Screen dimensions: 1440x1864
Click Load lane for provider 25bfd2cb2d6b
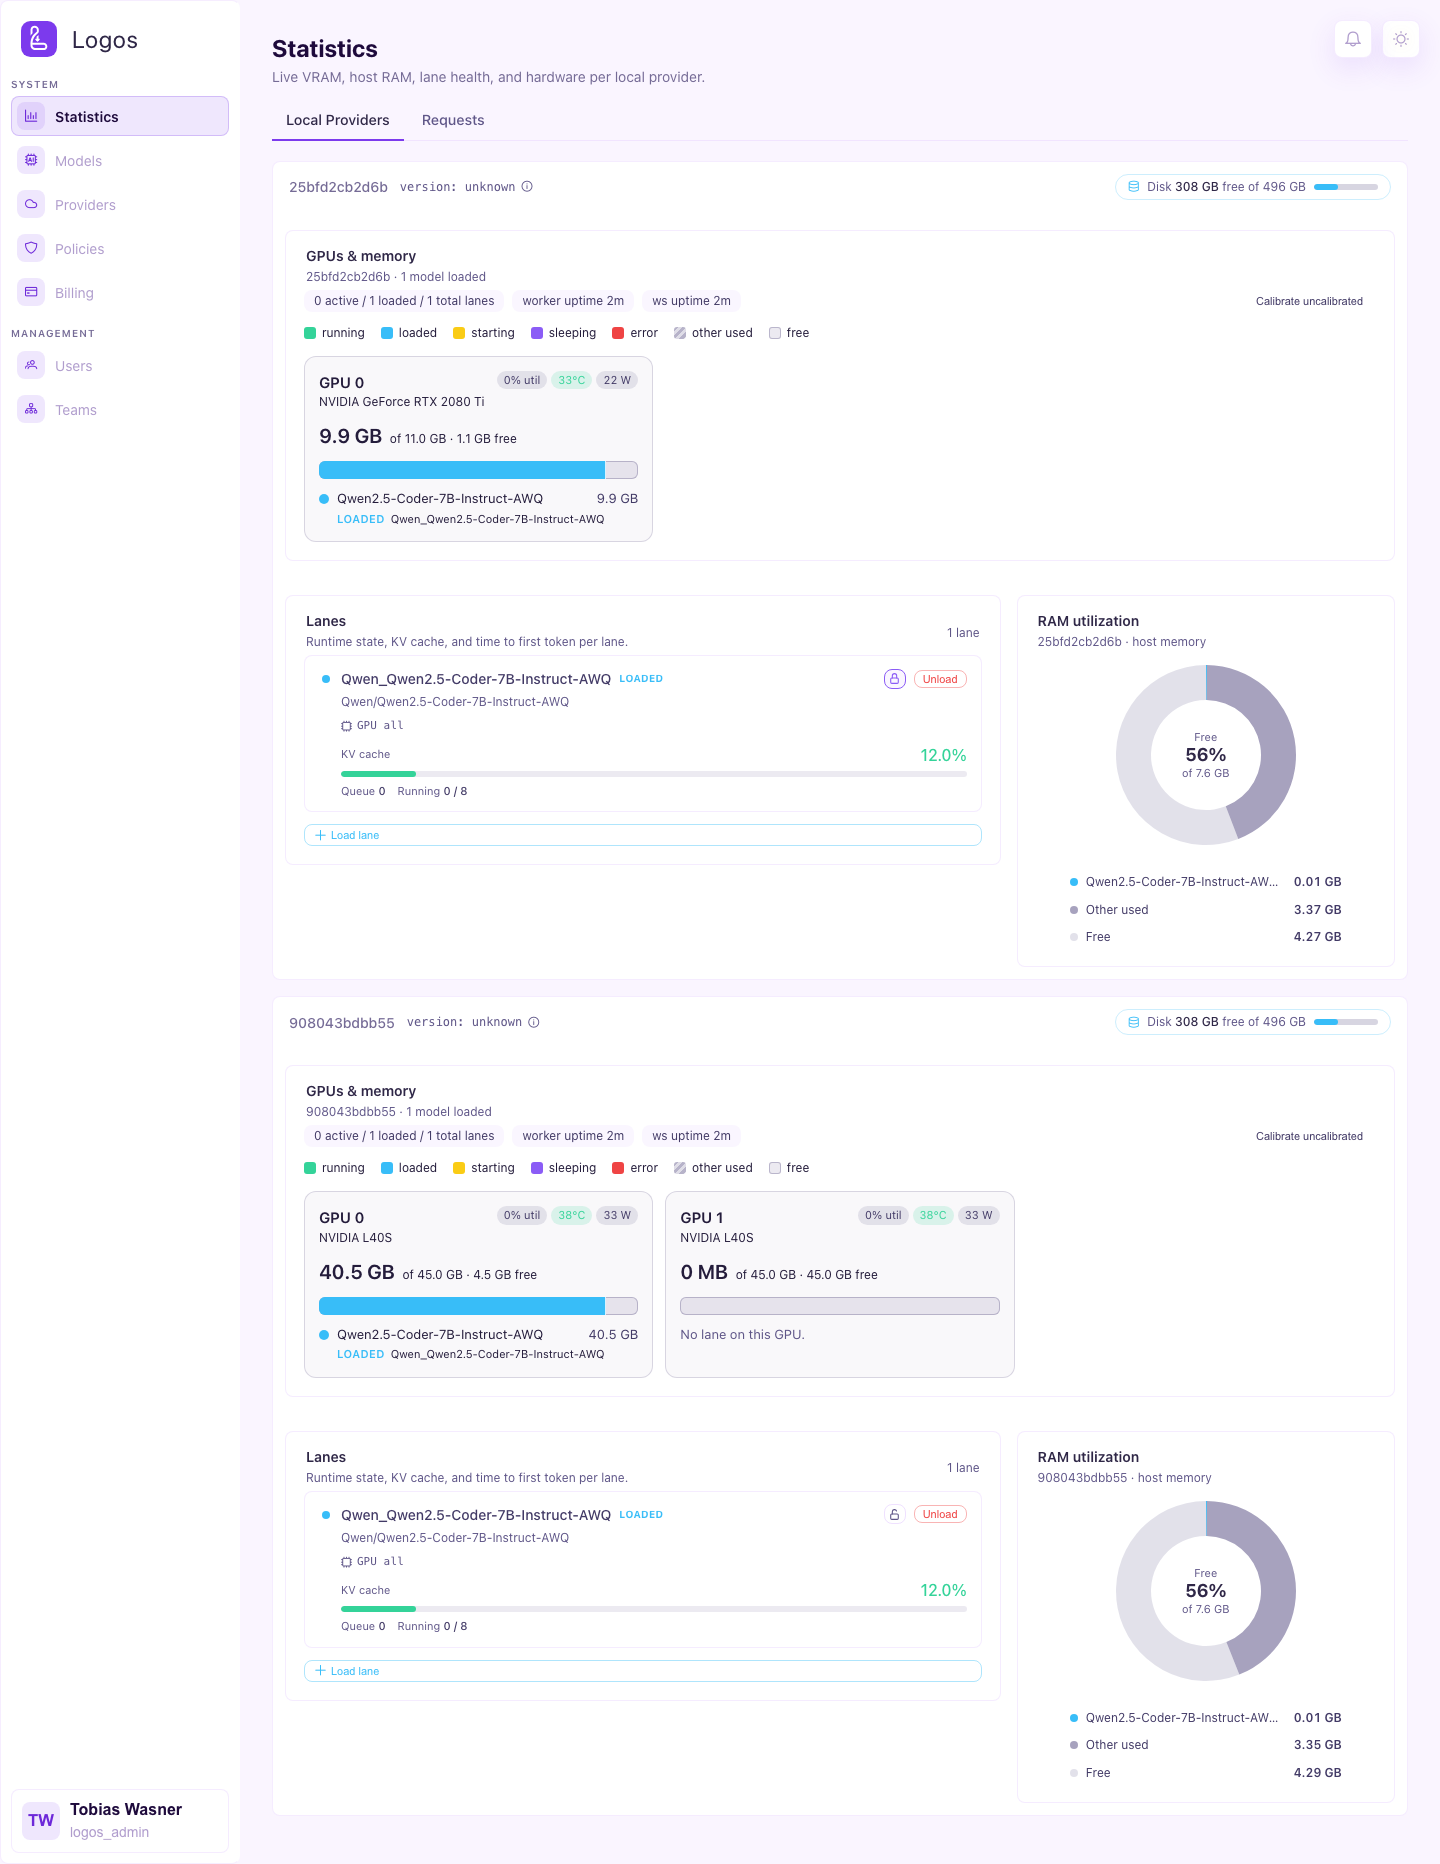(643, 835)
